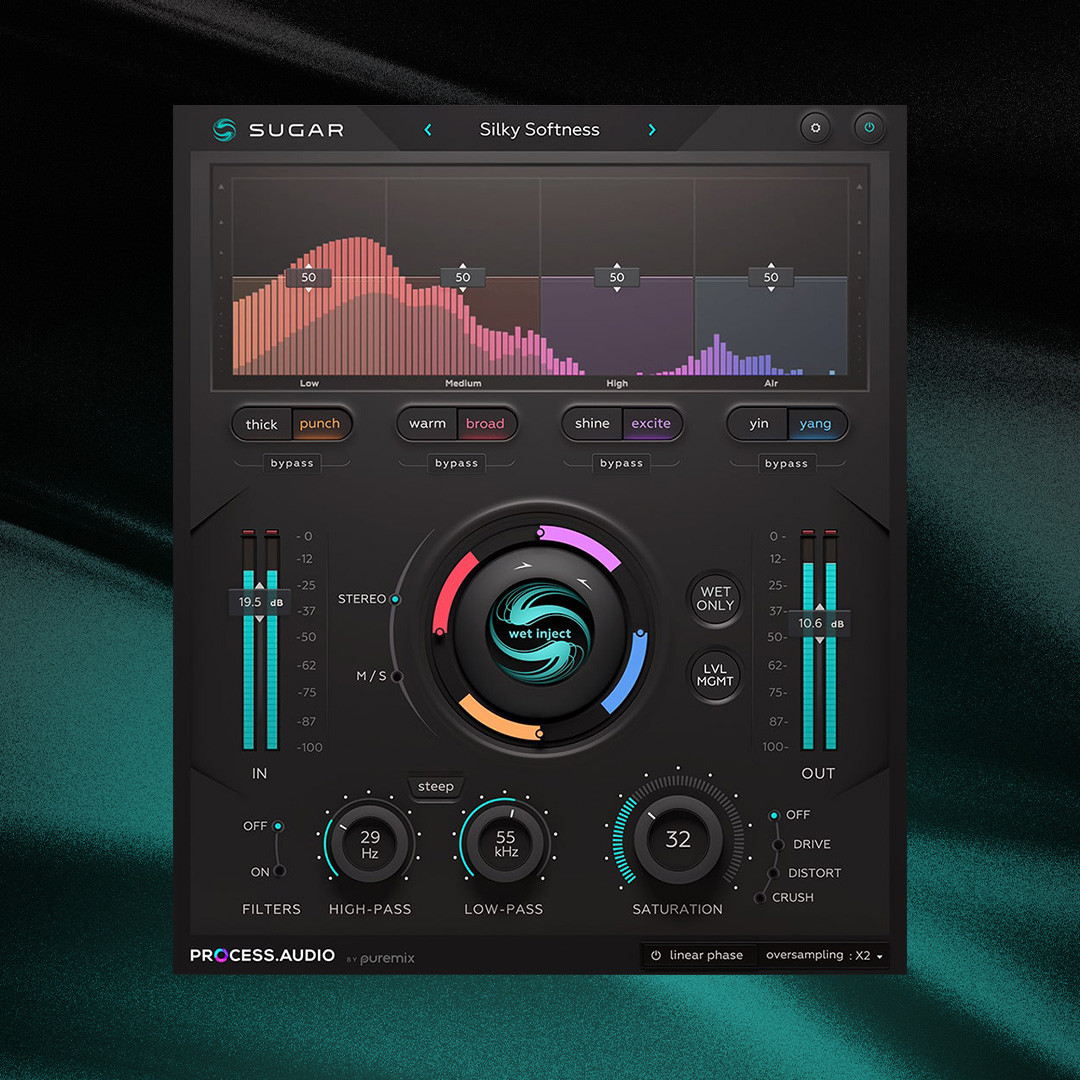This screenshot has height=1080, width=1080.
Task: Click the plugin power icon to bypass Sugar
Action: [868, 127]
